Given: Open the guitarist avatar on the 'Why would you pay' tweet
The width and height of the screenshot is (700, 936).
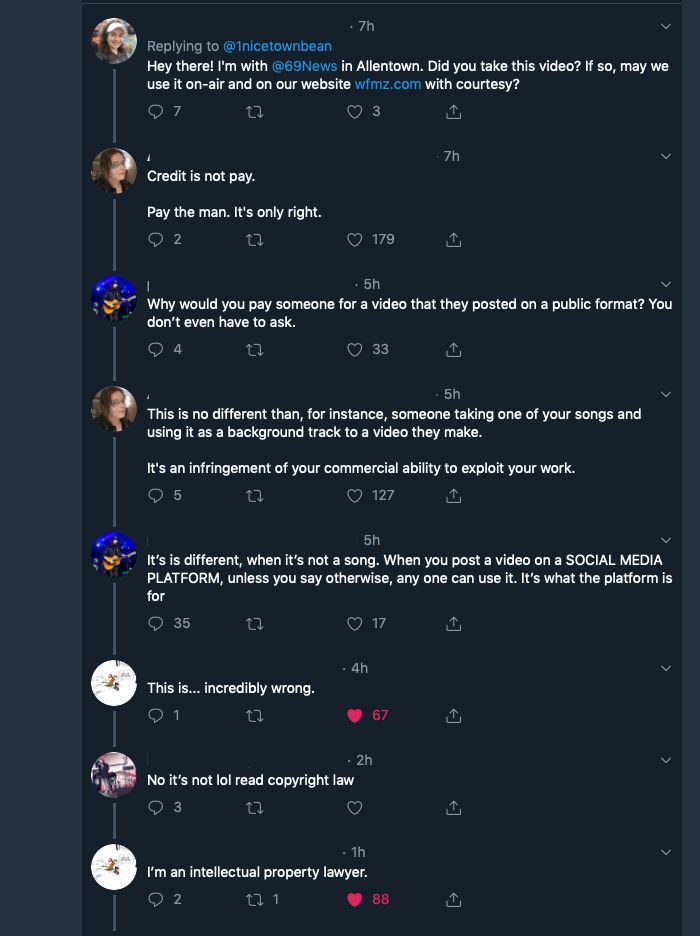Looking at the screenshot, I should tap(114, 298).
